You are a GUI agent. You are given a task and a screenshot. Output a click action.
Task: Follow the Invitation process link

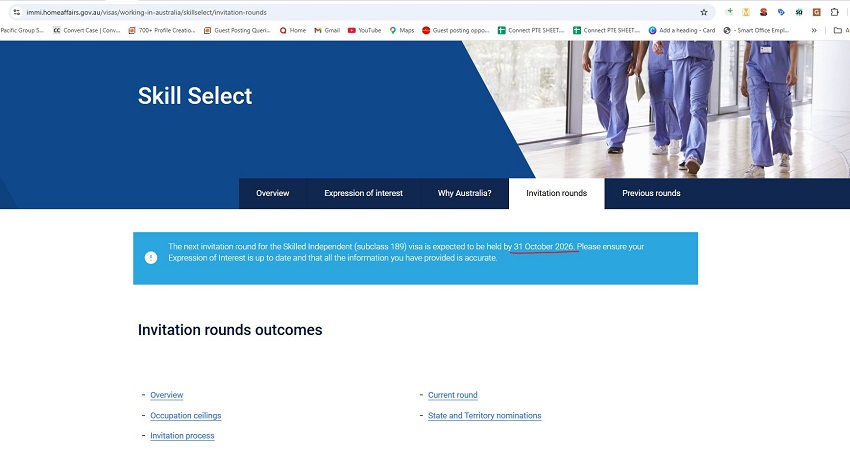(x=182, y=436)
